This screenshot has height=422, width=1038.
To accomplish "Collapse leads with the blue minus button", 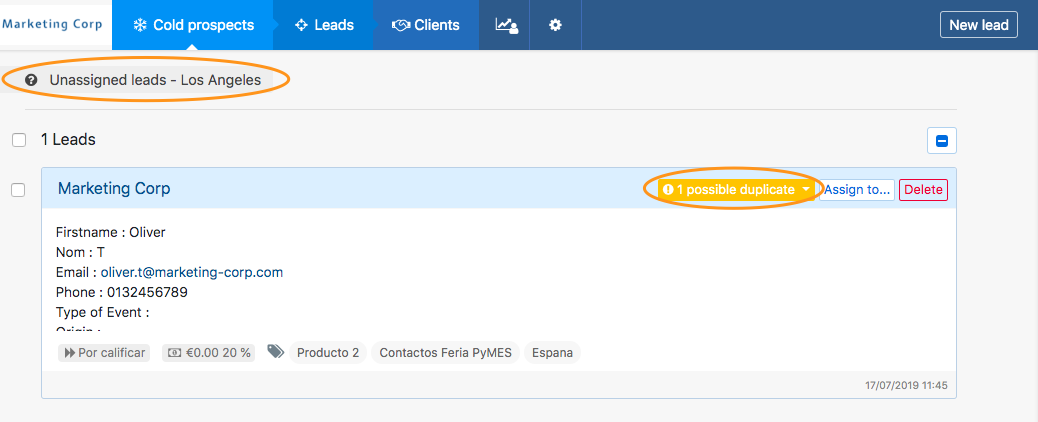I will [x=941, y=141].
